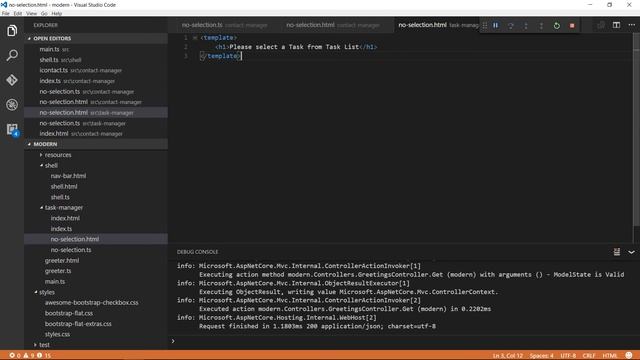
Task: Open the Search view in activity bar
Action: 12,56
